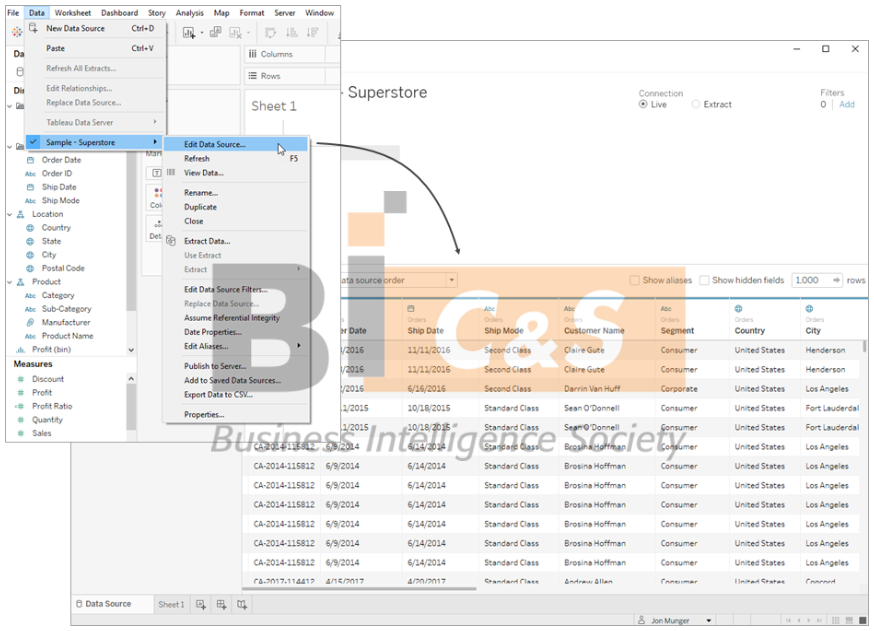Screen dimensions: 874x631
Task: Open the data source order sort dropdown
Action: pos(452,281)
